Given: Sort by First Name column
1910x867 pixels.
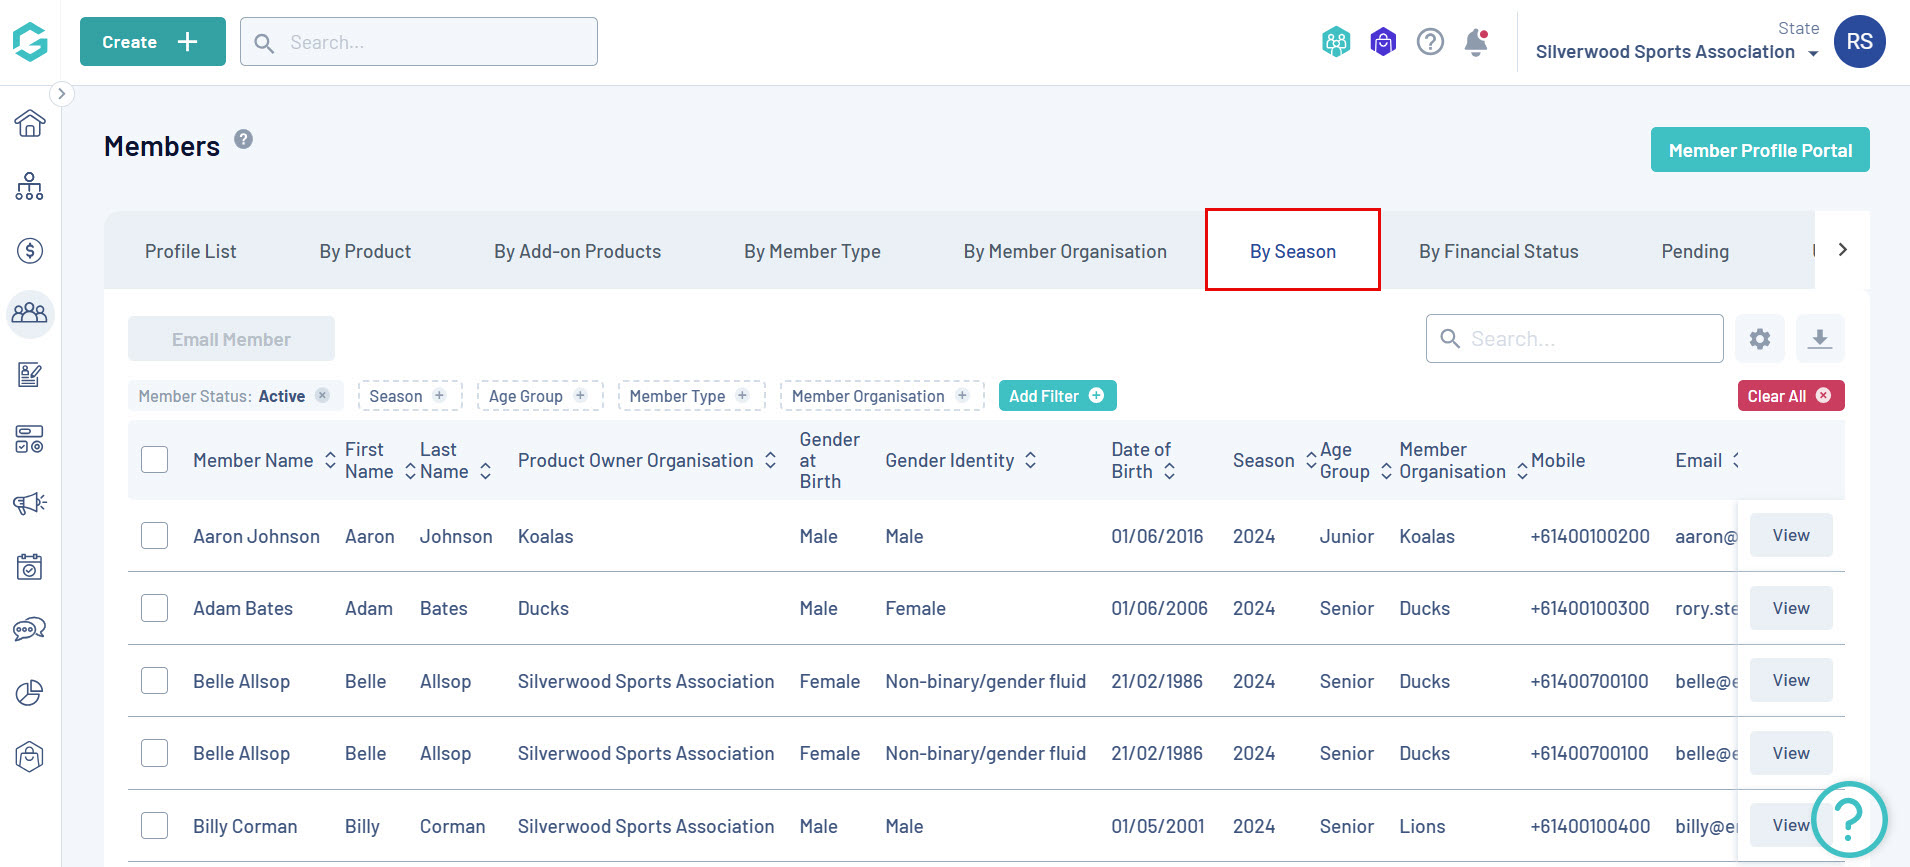Looking at the screenshot, I should tap(410, 471).
